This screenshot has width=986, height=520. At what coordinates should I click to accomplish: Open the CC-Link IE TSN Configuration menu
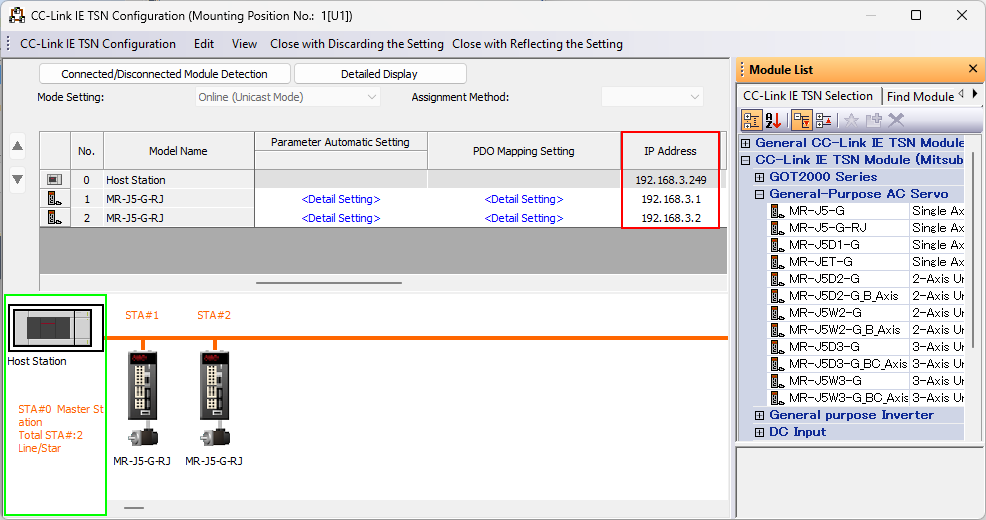(98, 44)
